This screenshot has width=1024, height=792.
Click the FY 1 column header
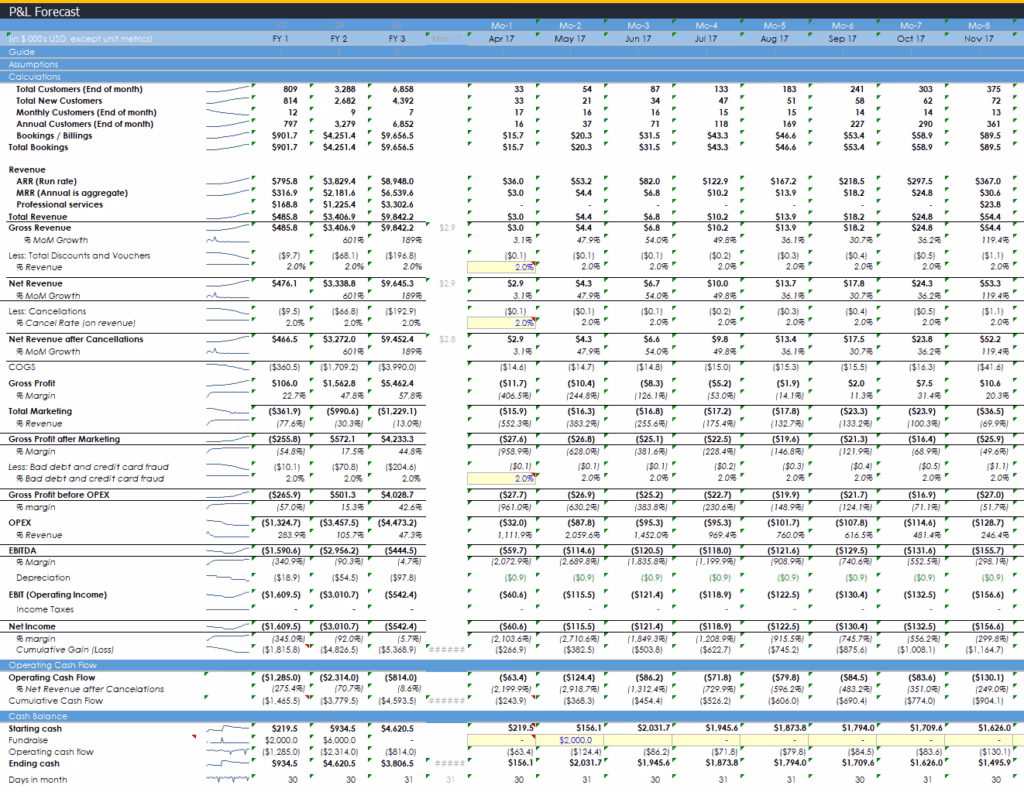280,39
